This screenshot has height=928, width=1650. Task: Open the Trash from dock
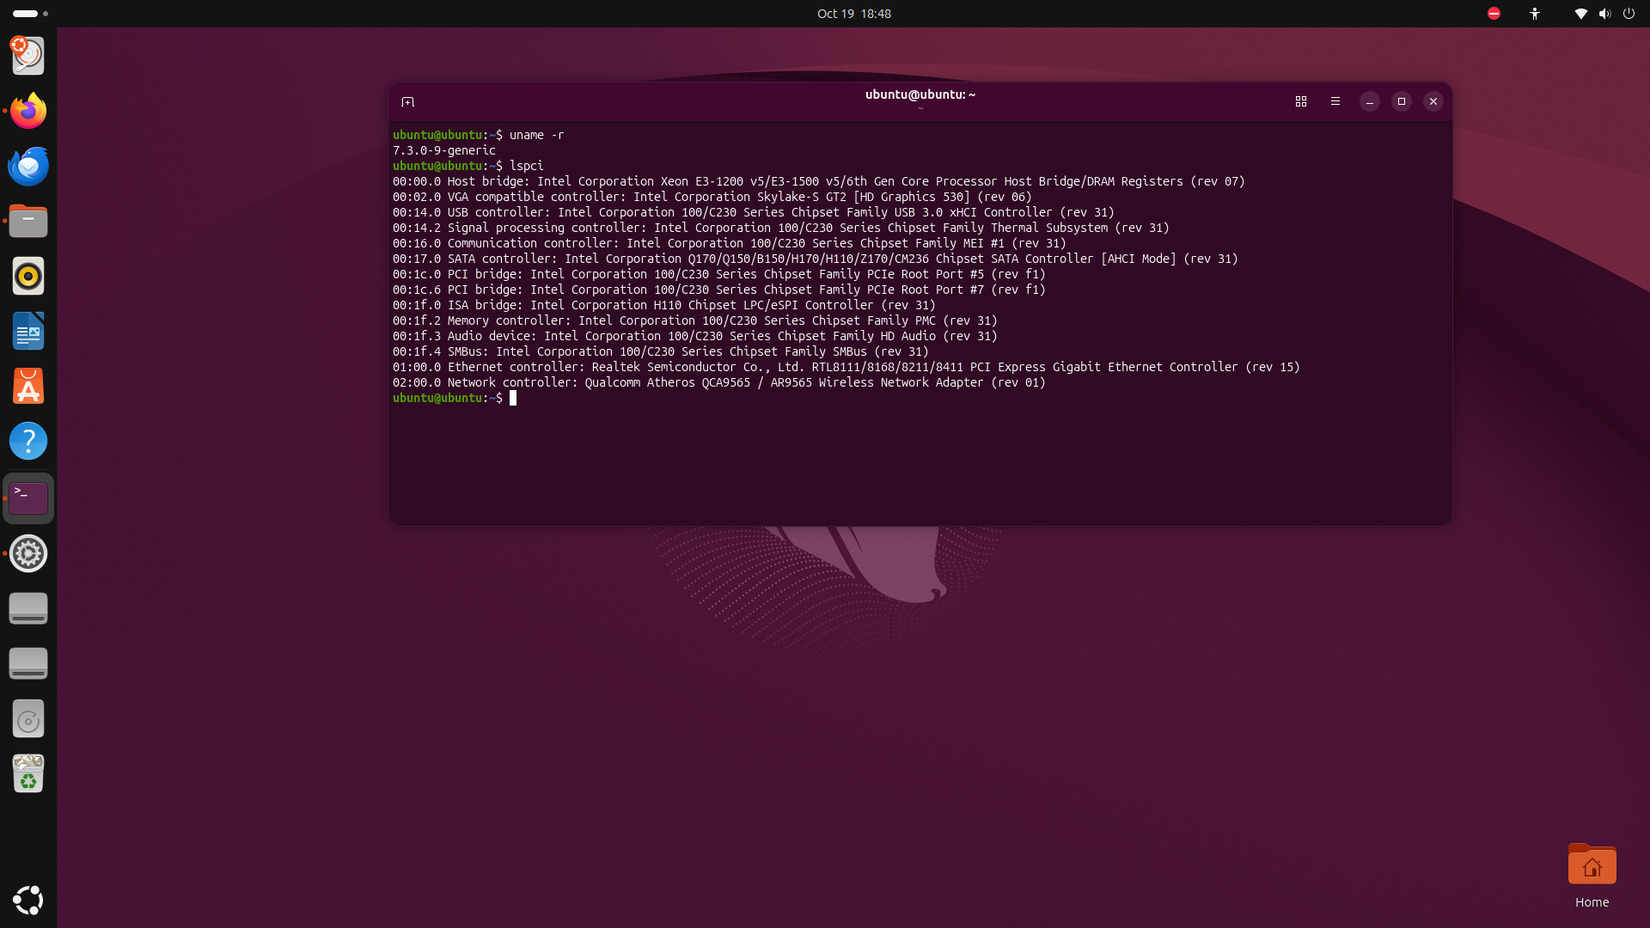pyautogui.click(x=28, y=774)
